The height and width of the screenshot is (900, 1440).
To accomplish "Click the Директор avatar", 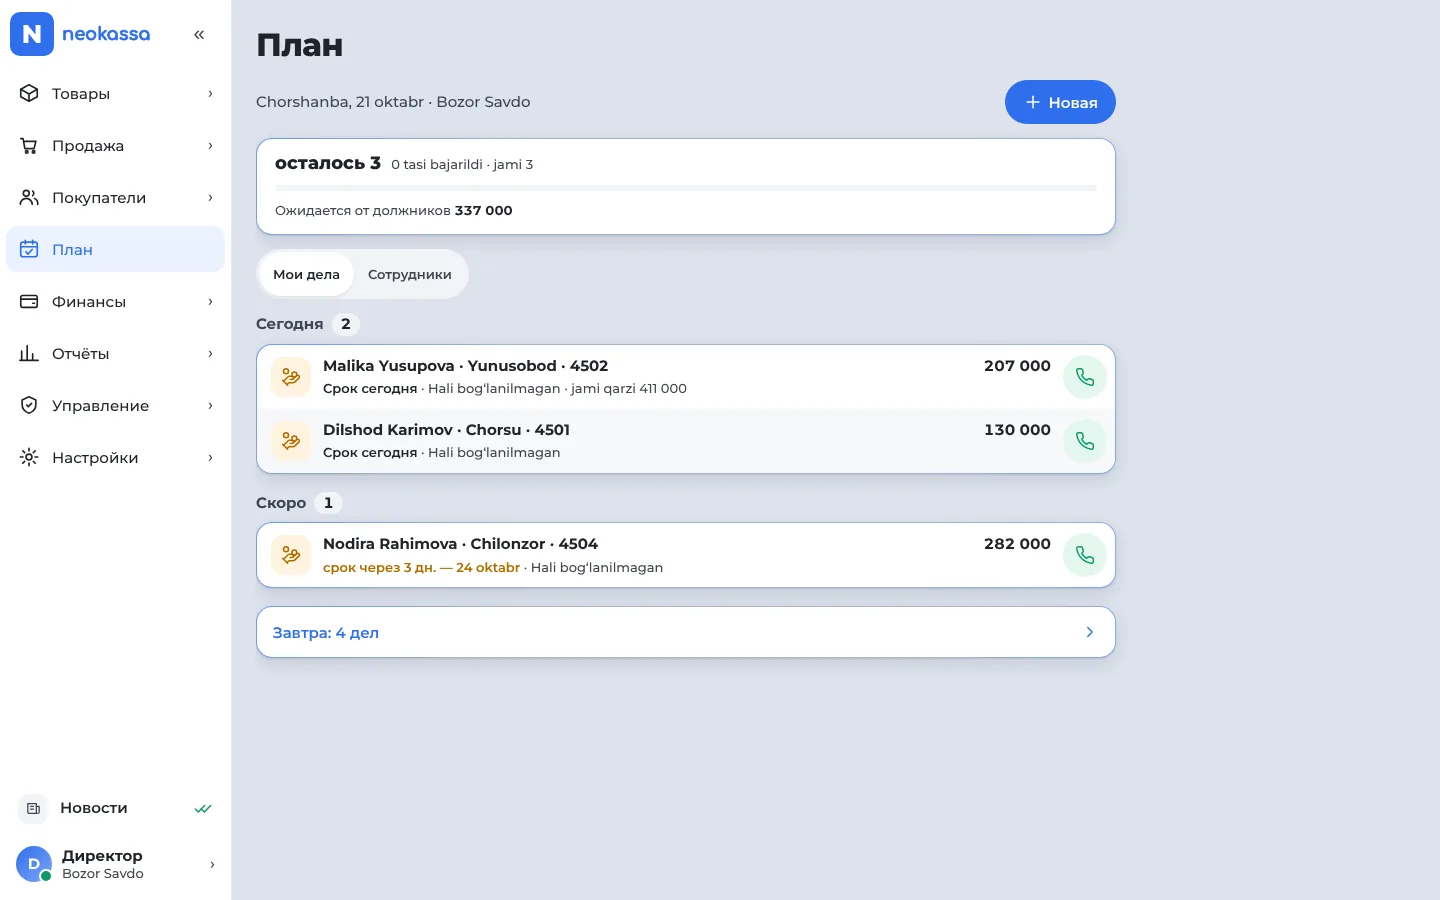I will pyautogui.click(x=34, y=864).
